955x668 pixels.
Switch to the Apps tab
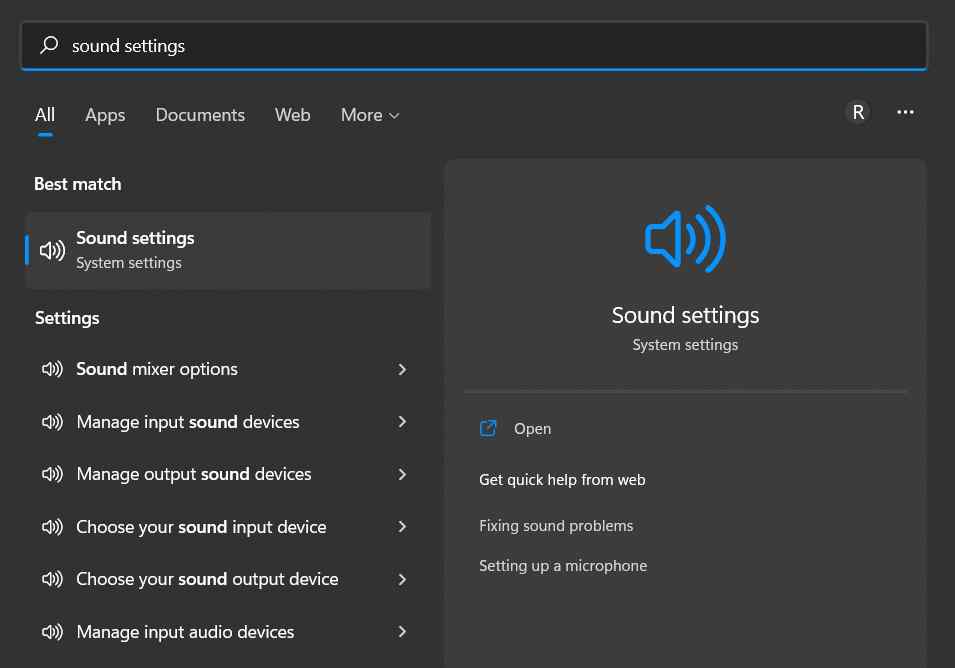pos(105,115)
